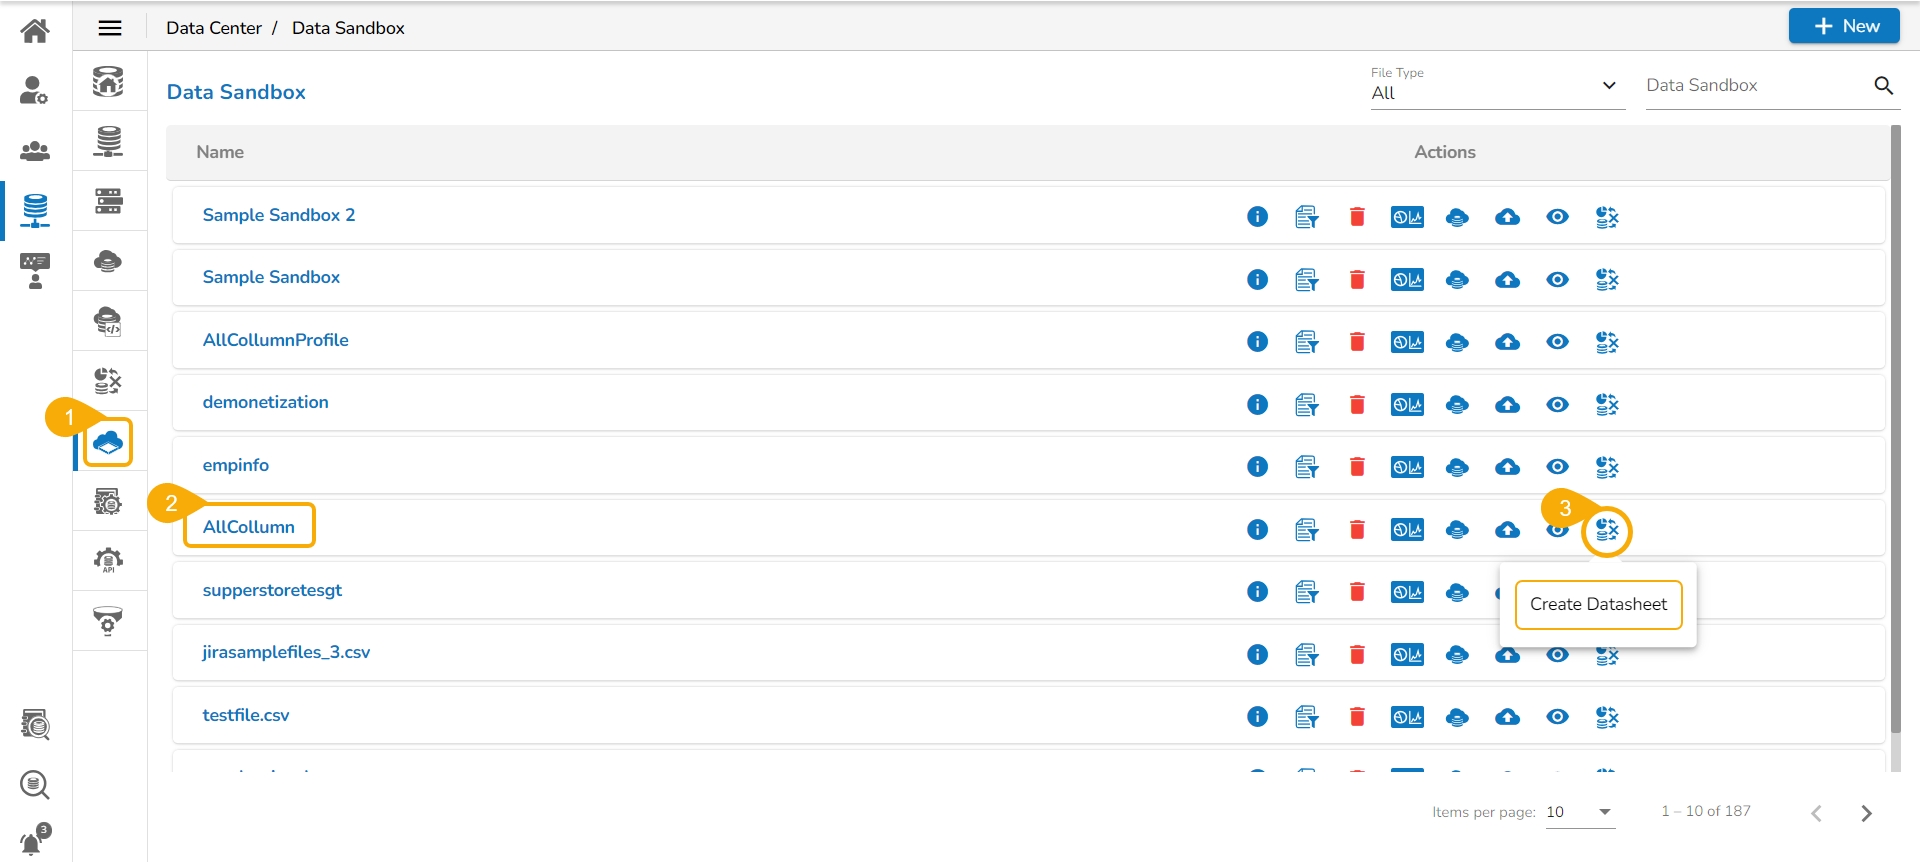Click the upload cloud icon for empinfo
This screenshot has height=862, width=1920.
1507,467
